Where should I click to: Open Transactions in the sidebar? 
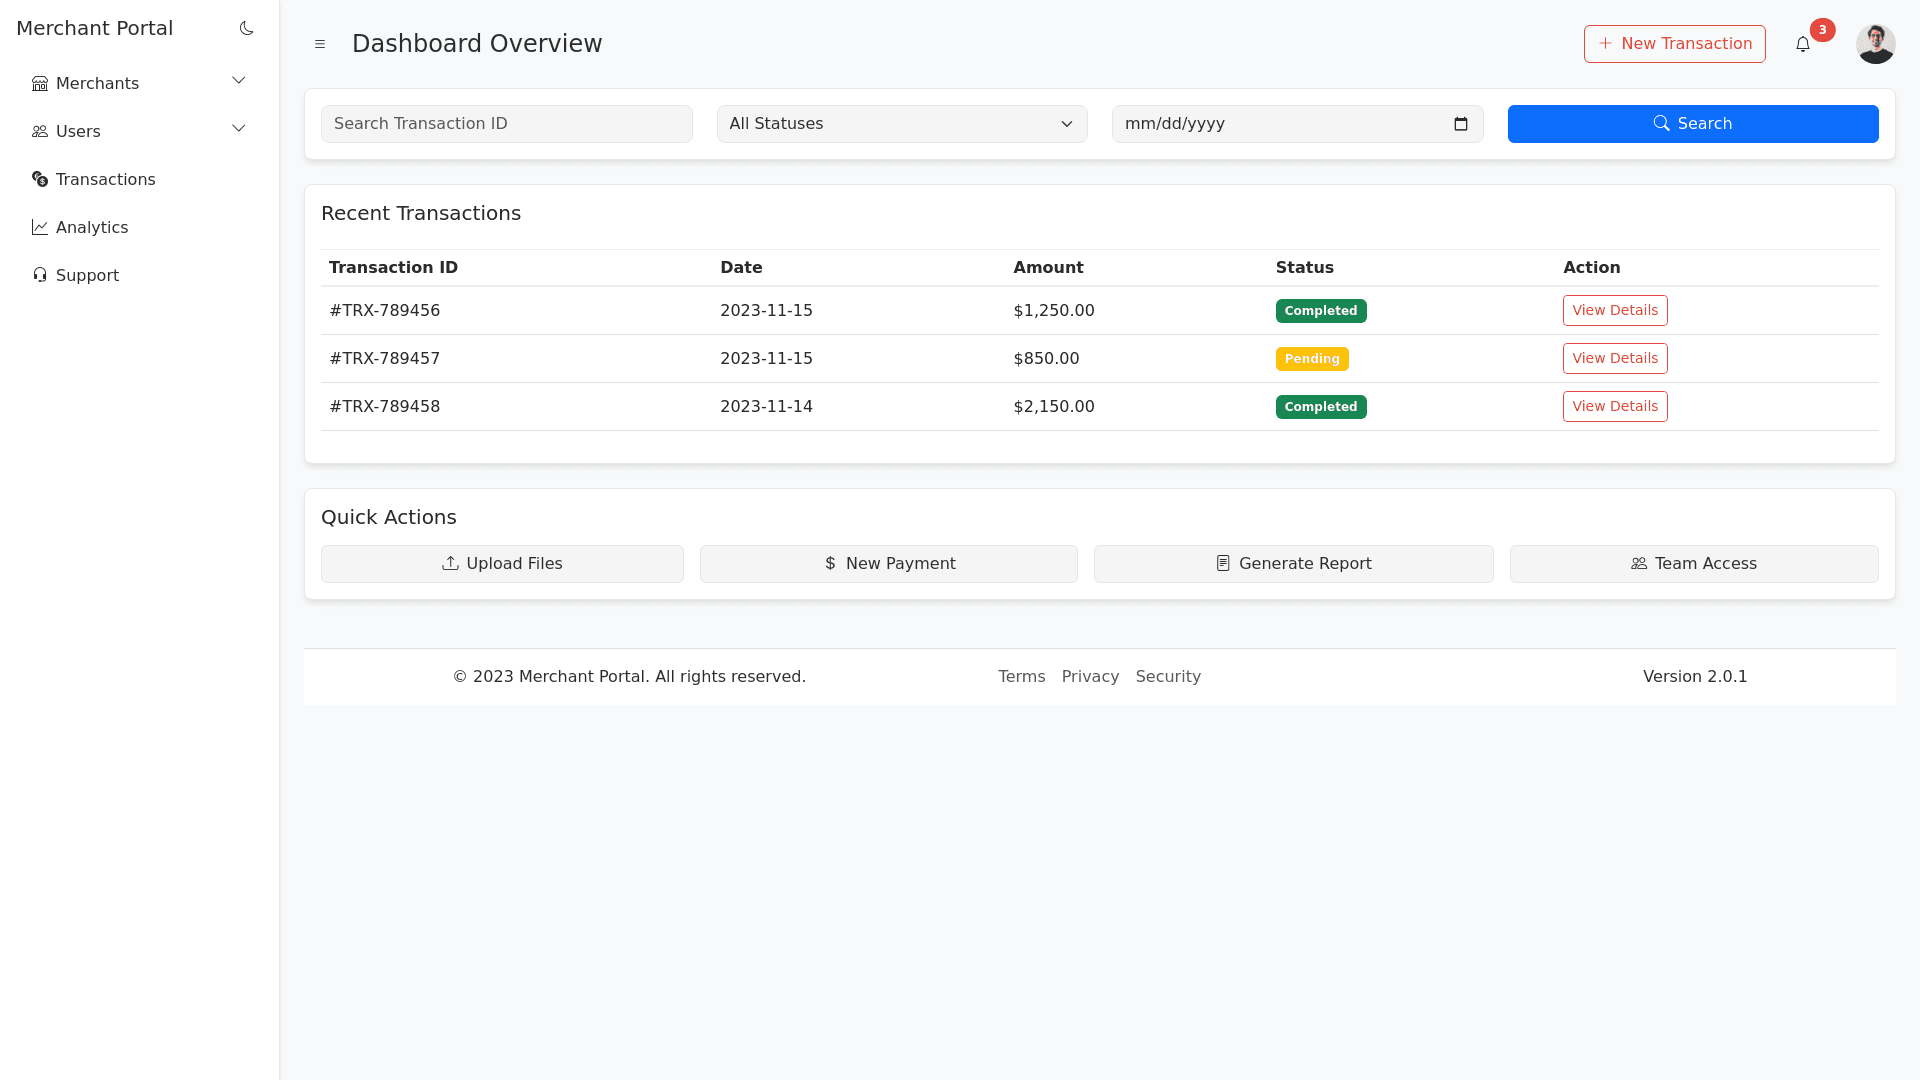[x=106, y=180]
